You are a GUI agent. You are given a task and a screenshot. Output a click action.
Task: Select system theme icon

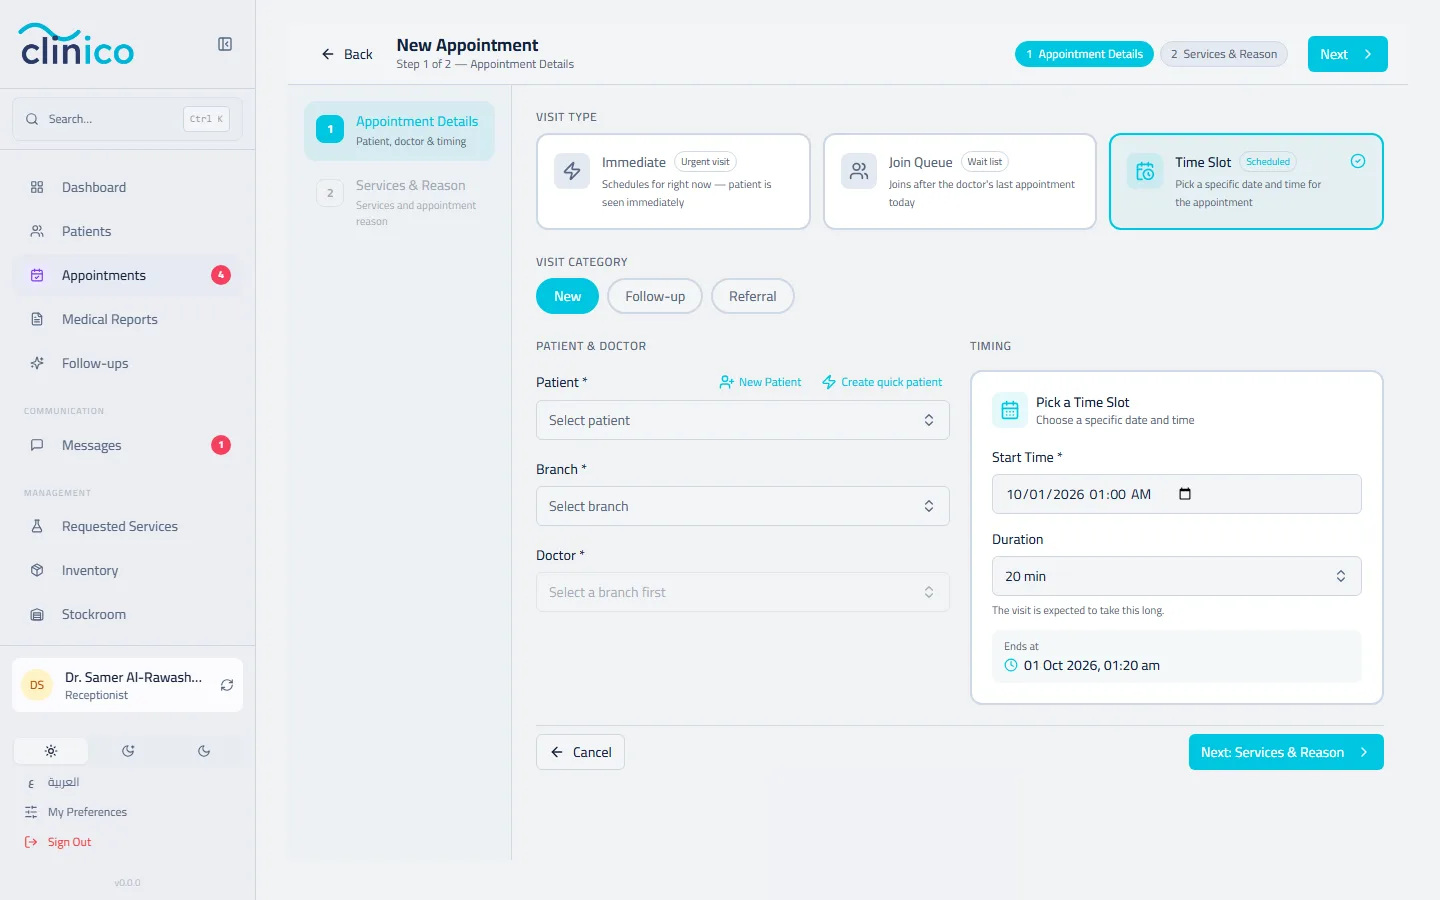click(128, 751)
